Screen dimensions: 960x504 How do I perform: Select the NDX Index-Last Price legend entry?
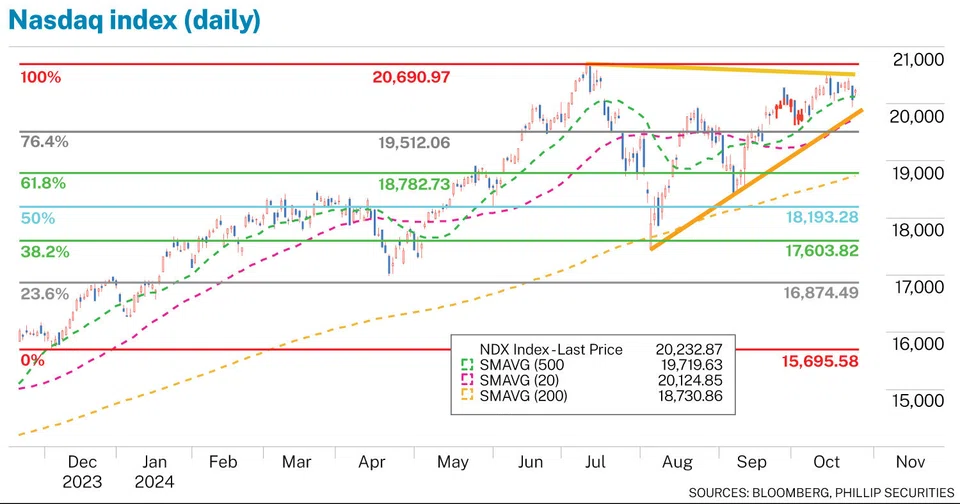[x=552, y=350]
